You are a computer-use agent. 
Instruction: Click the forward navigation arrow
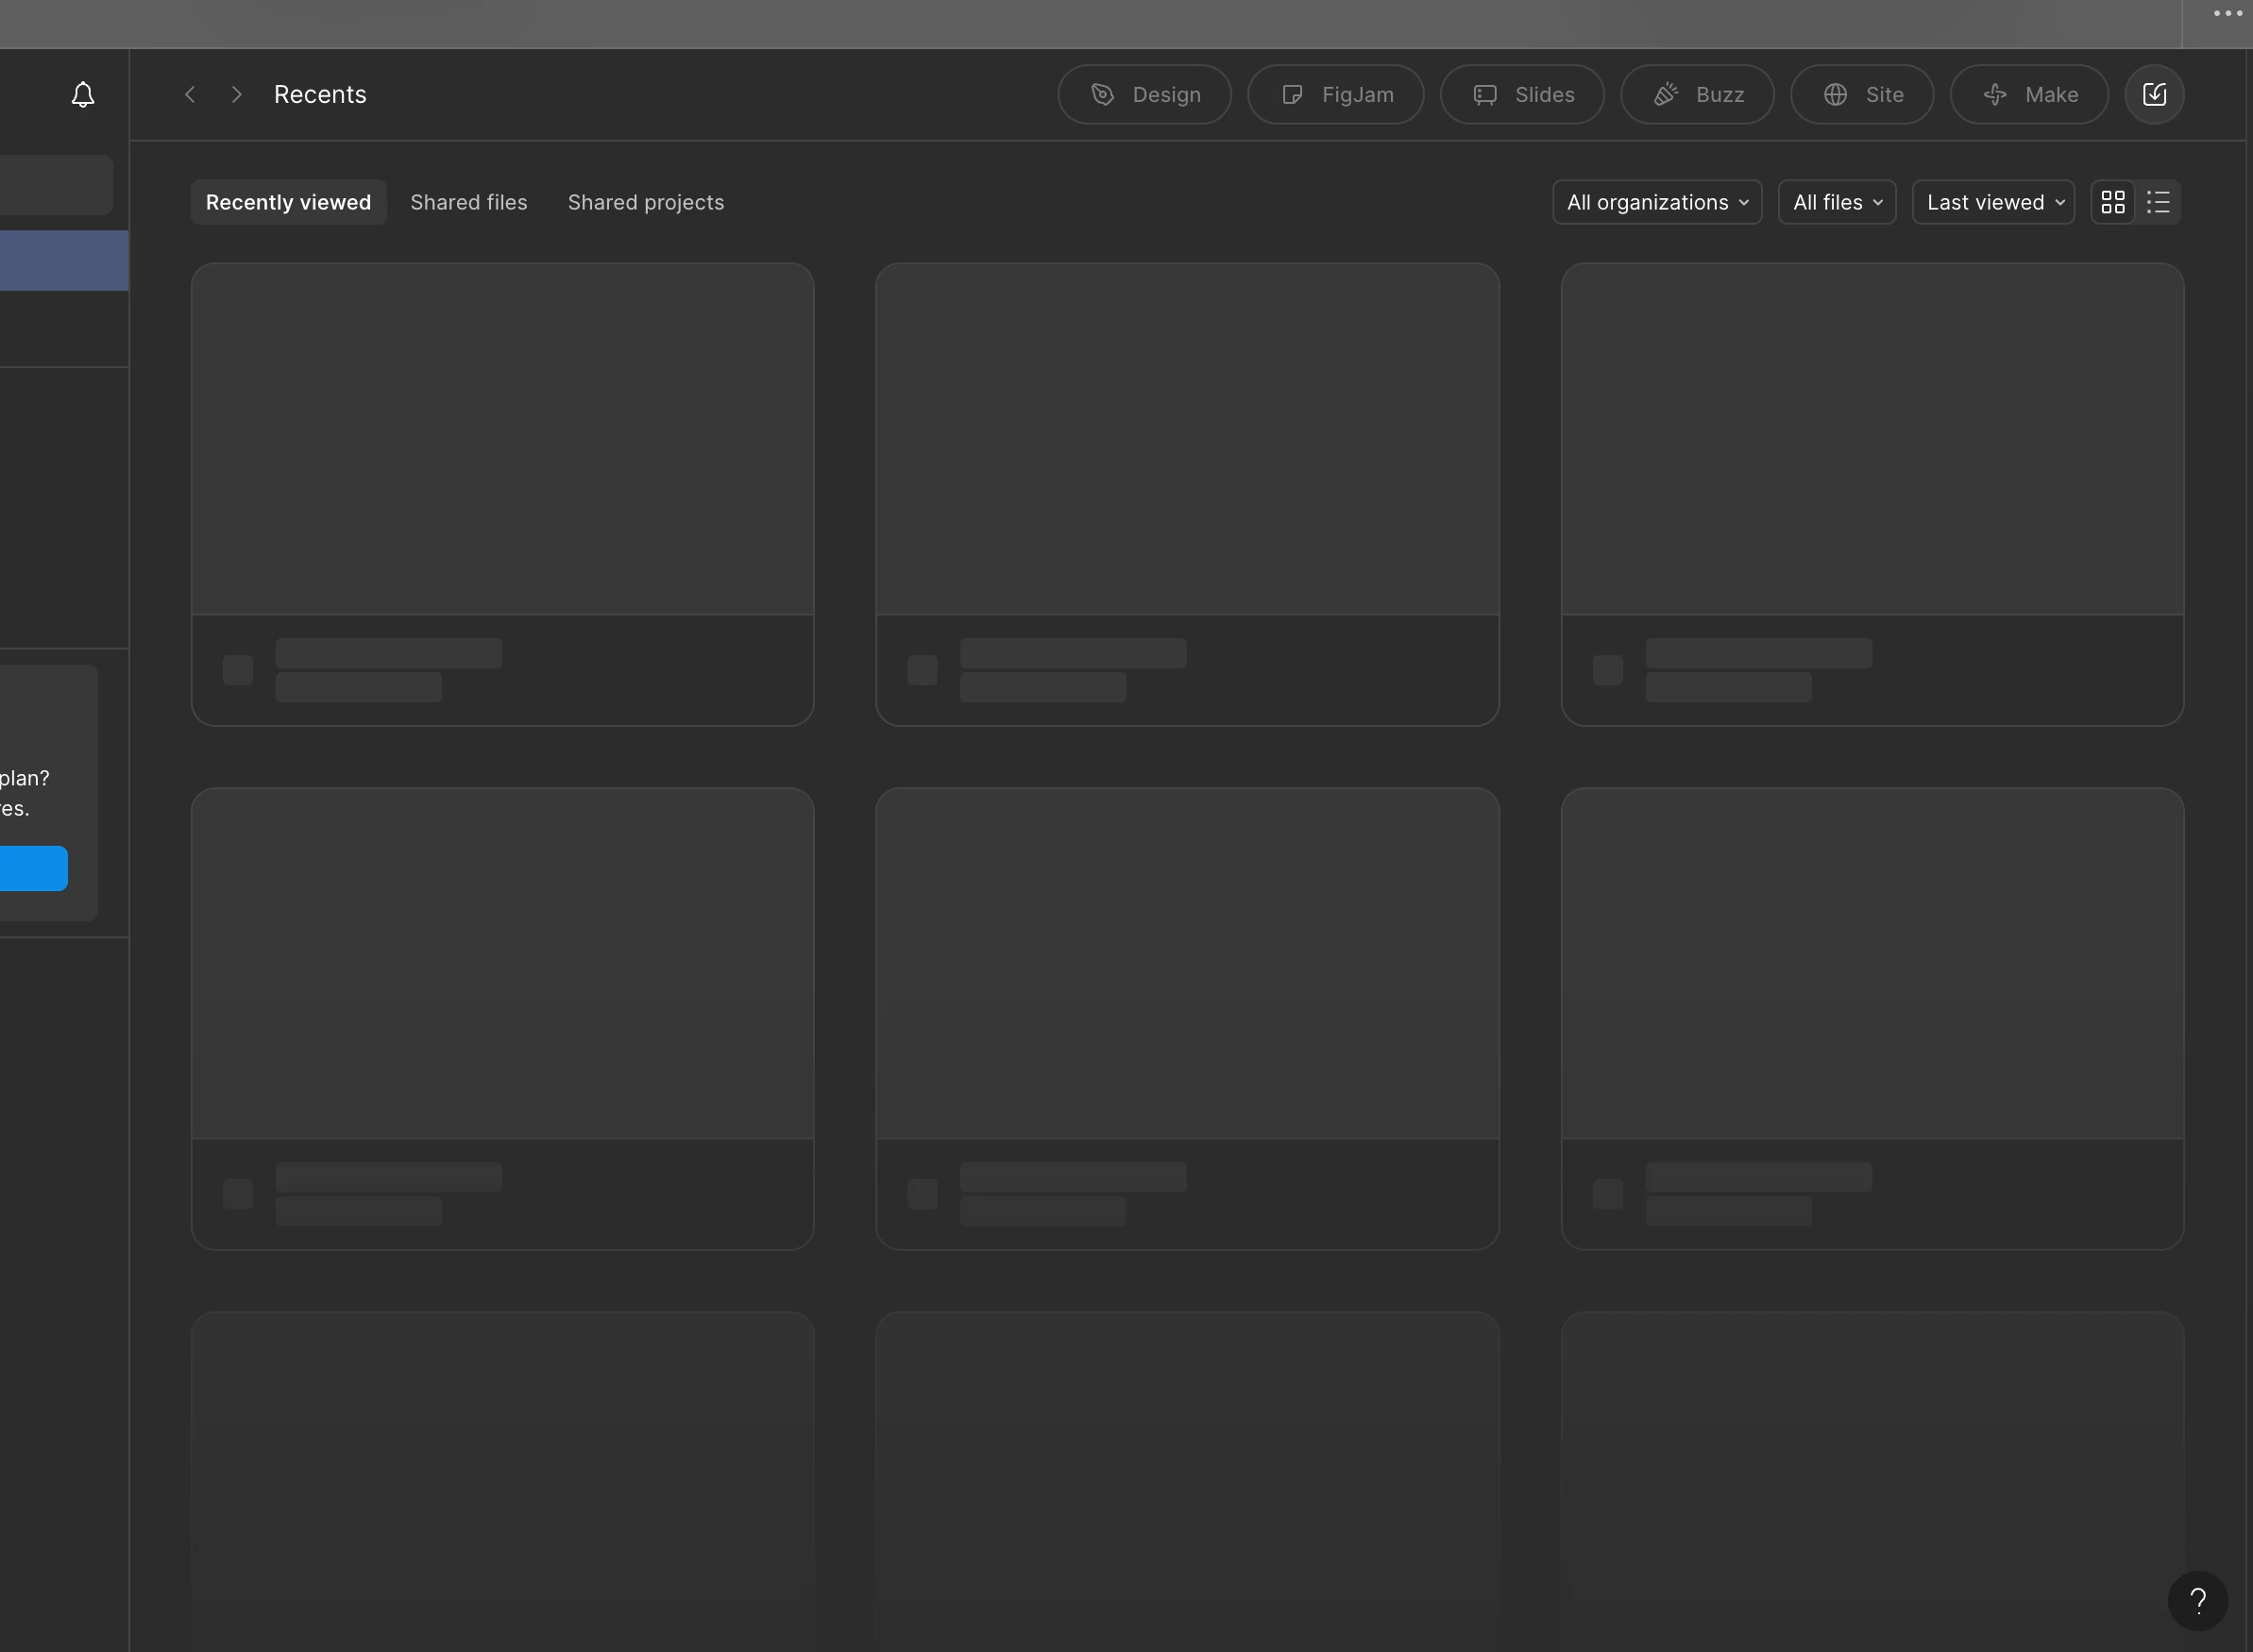236,95
